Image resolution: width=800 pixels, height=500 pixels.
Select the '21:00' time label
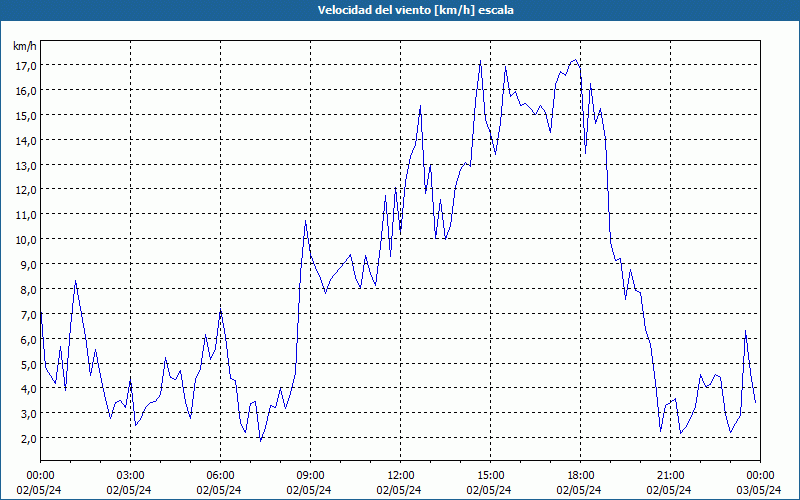coord(670,476)
